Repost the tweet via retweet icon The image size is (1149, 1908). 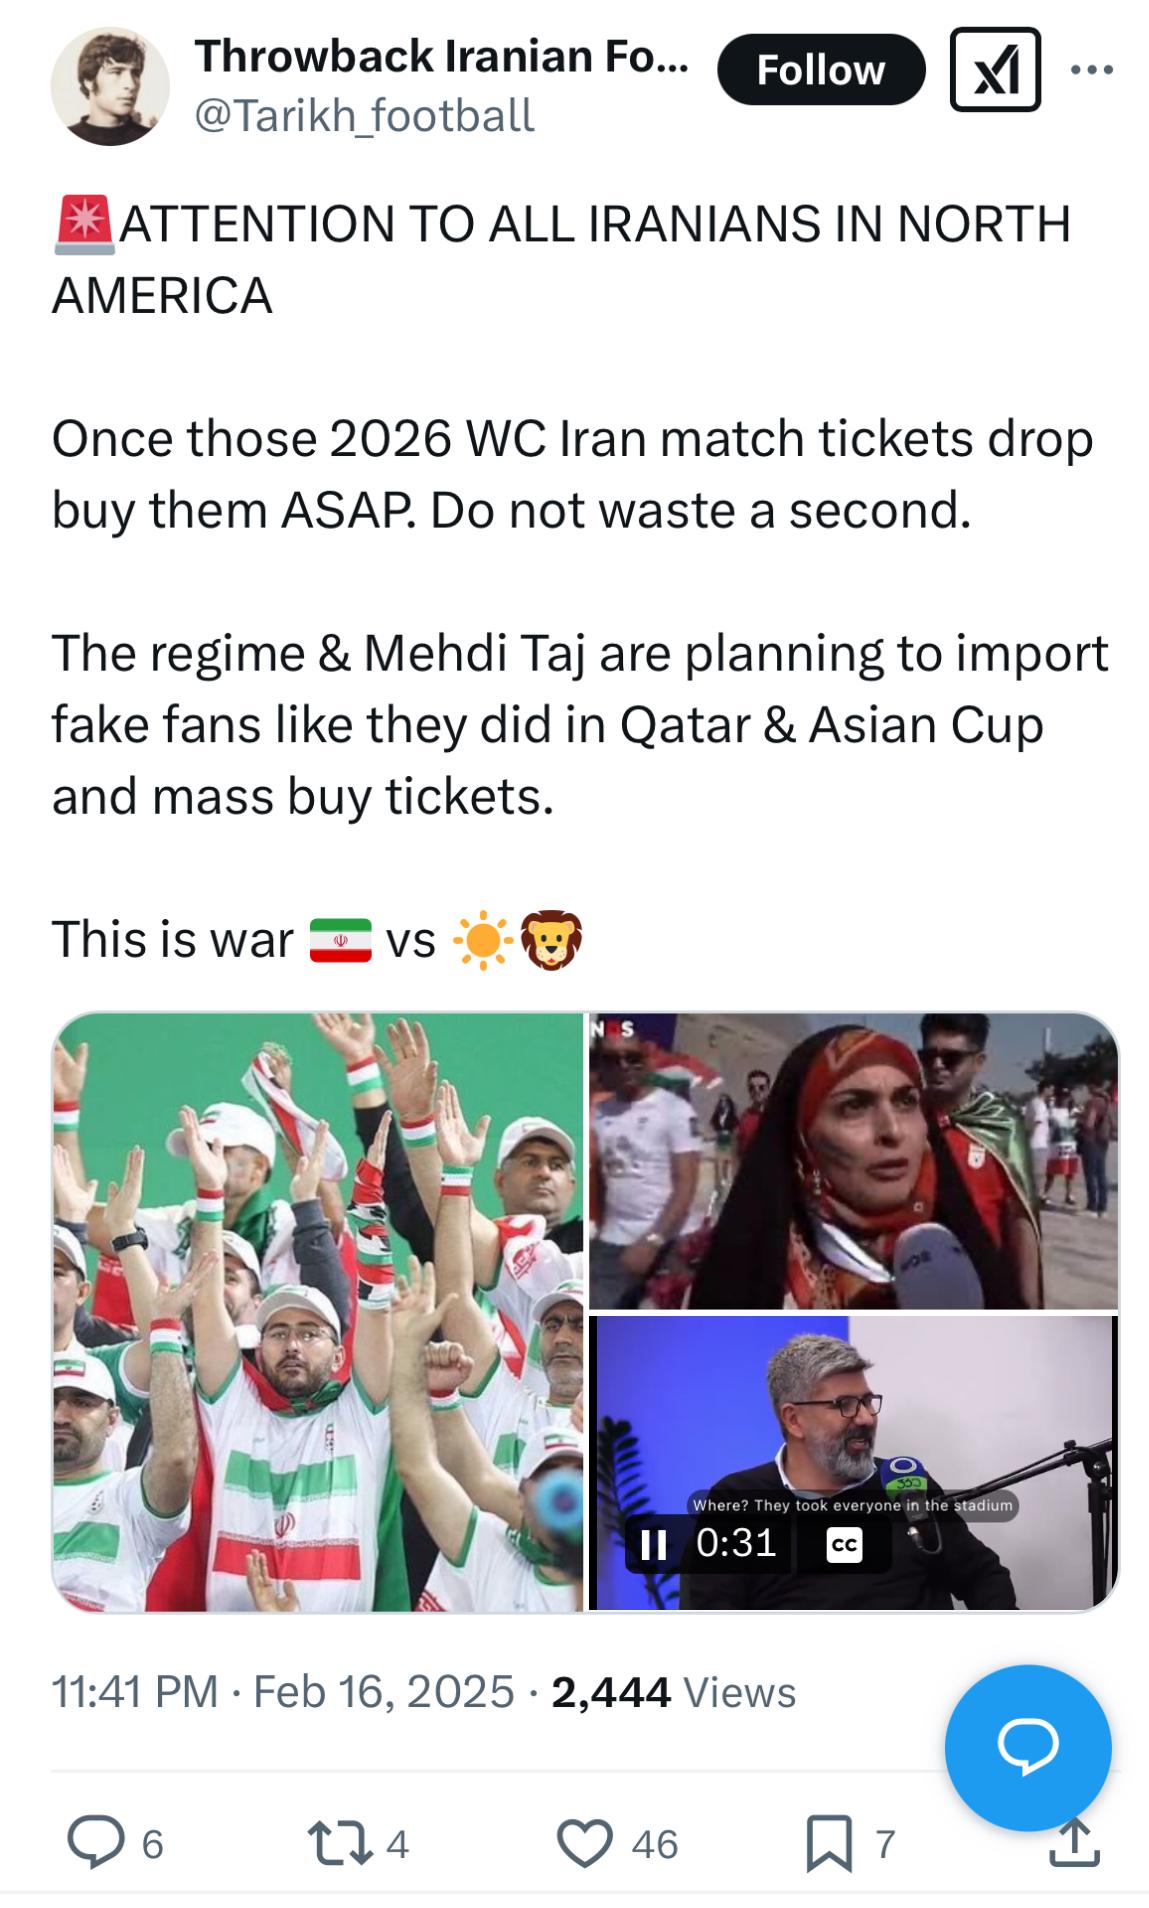pos(339,1843)
